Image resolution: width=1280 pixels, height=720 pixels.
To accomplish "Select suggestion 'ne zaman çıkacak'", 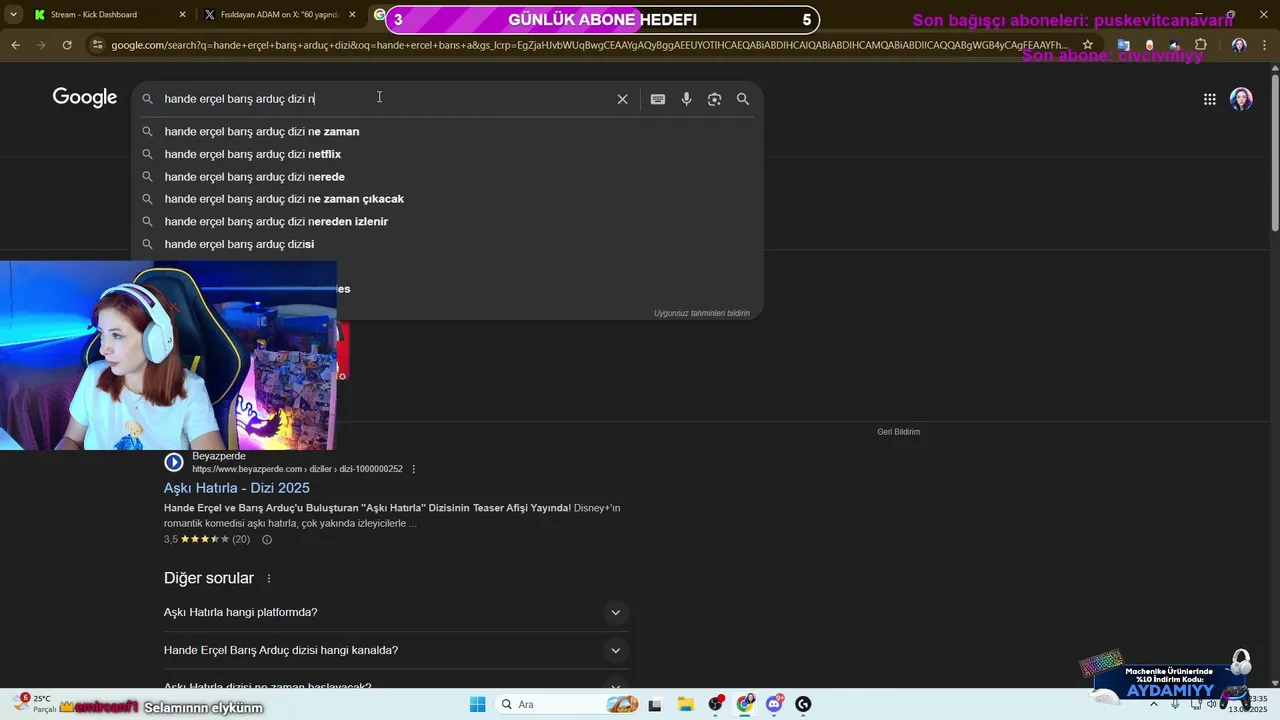I will tap(447, 199).
